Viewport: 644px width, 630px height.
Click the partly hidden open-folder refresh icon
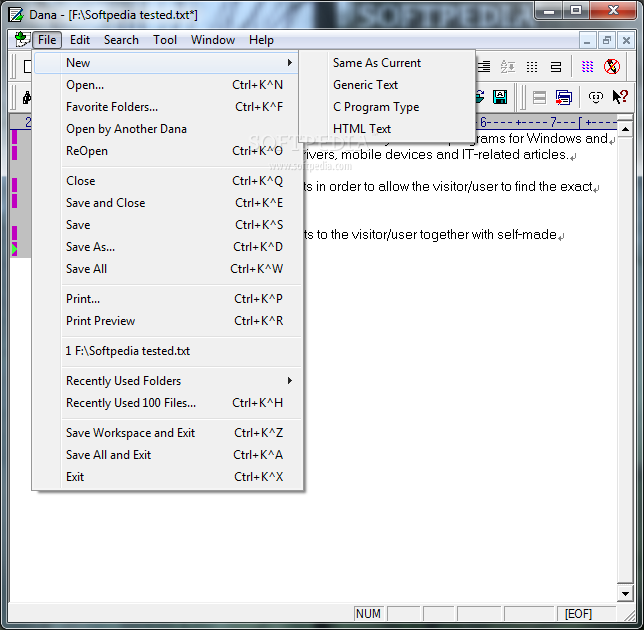coord(480,97)
